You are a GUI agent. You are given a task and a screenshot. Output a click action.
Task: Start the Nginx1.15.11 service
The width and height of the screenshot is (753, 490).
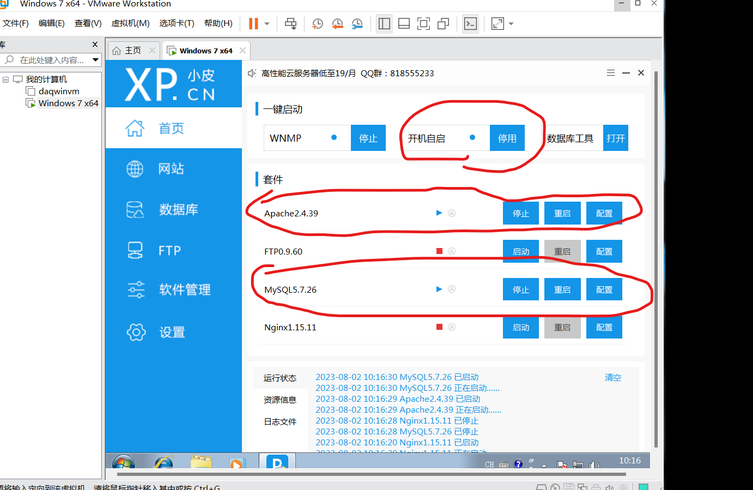(x=521, y=328)
